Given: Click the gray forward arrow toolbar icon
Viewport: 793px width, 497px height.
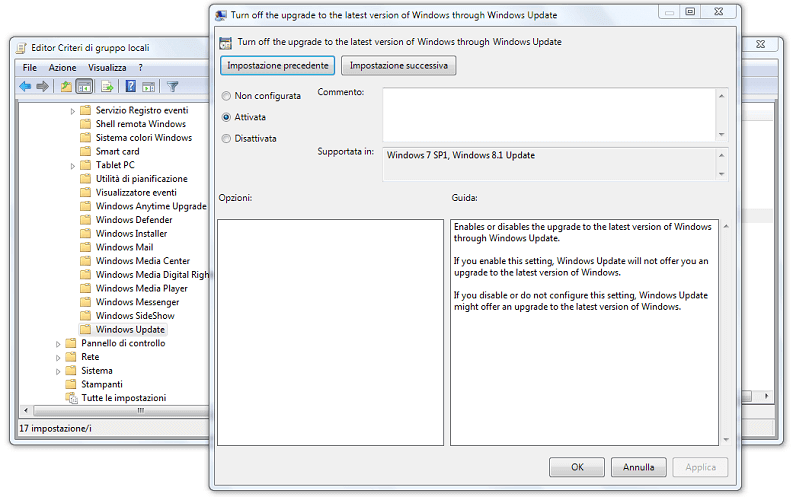Looking at the screenshot, I should point(42,86).
